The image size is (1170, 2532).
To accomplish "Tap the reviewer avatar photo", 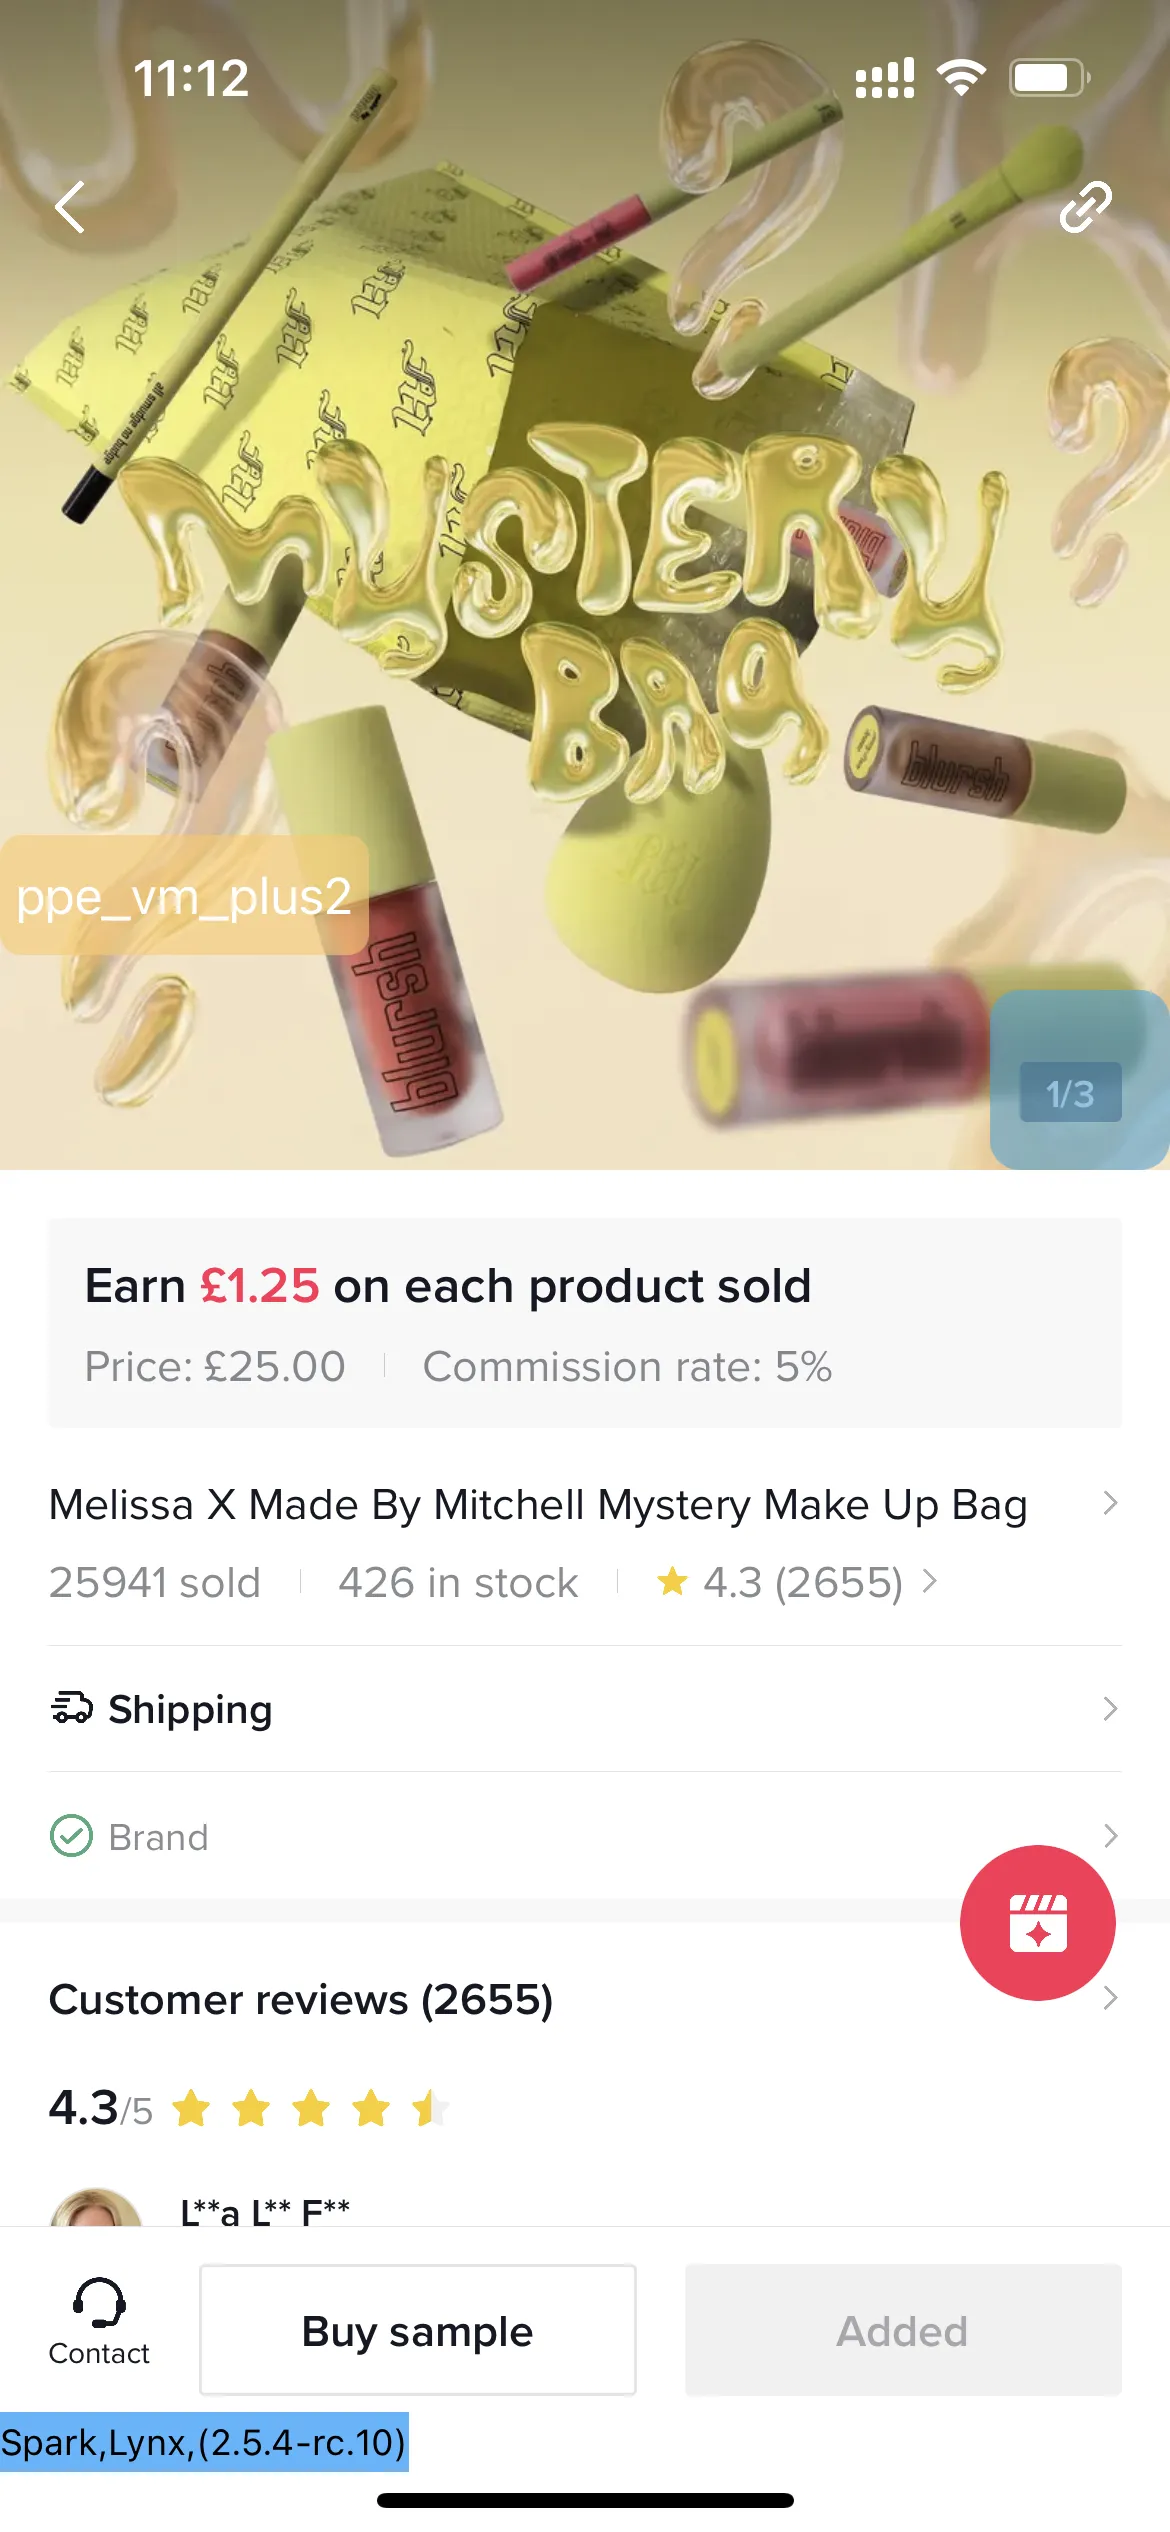I will pos(96,2208).
